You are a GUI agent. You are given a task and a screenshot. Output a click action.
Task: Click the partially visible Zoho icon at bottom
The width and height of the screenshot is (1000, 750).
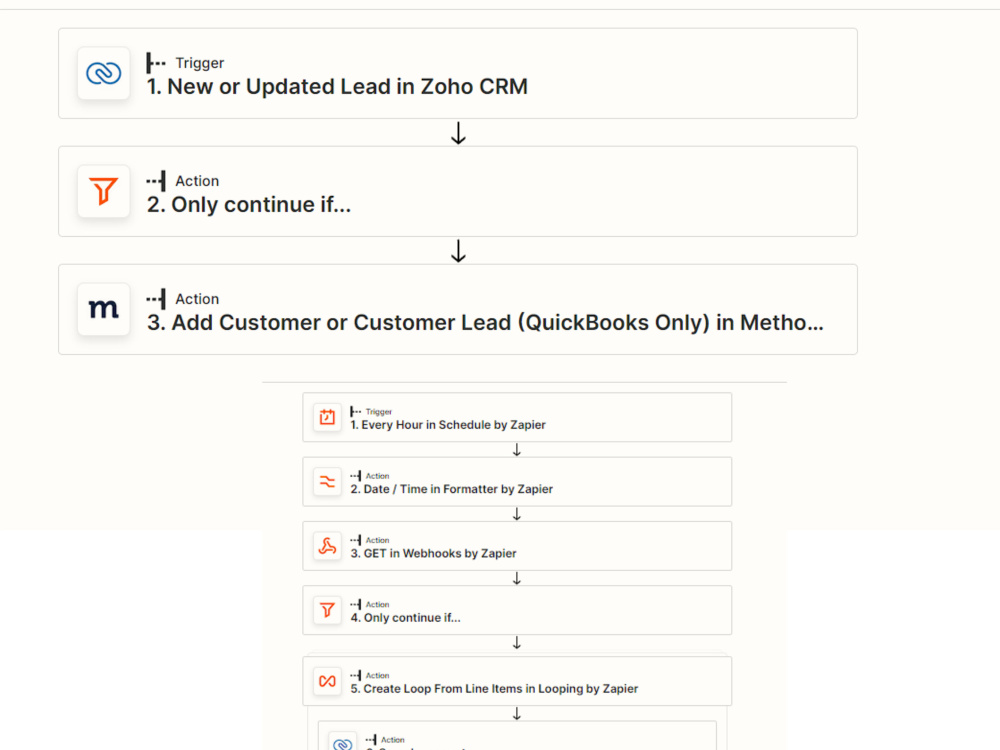(x=342, y=742)
